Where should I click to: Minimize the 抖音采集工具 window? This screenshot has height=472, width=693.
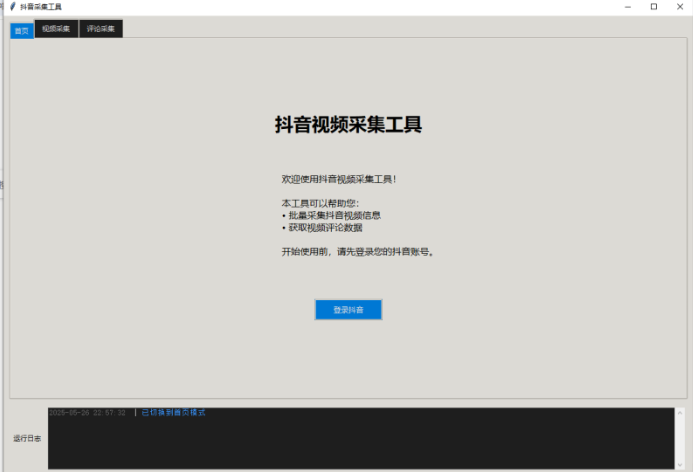coord(628,7)
